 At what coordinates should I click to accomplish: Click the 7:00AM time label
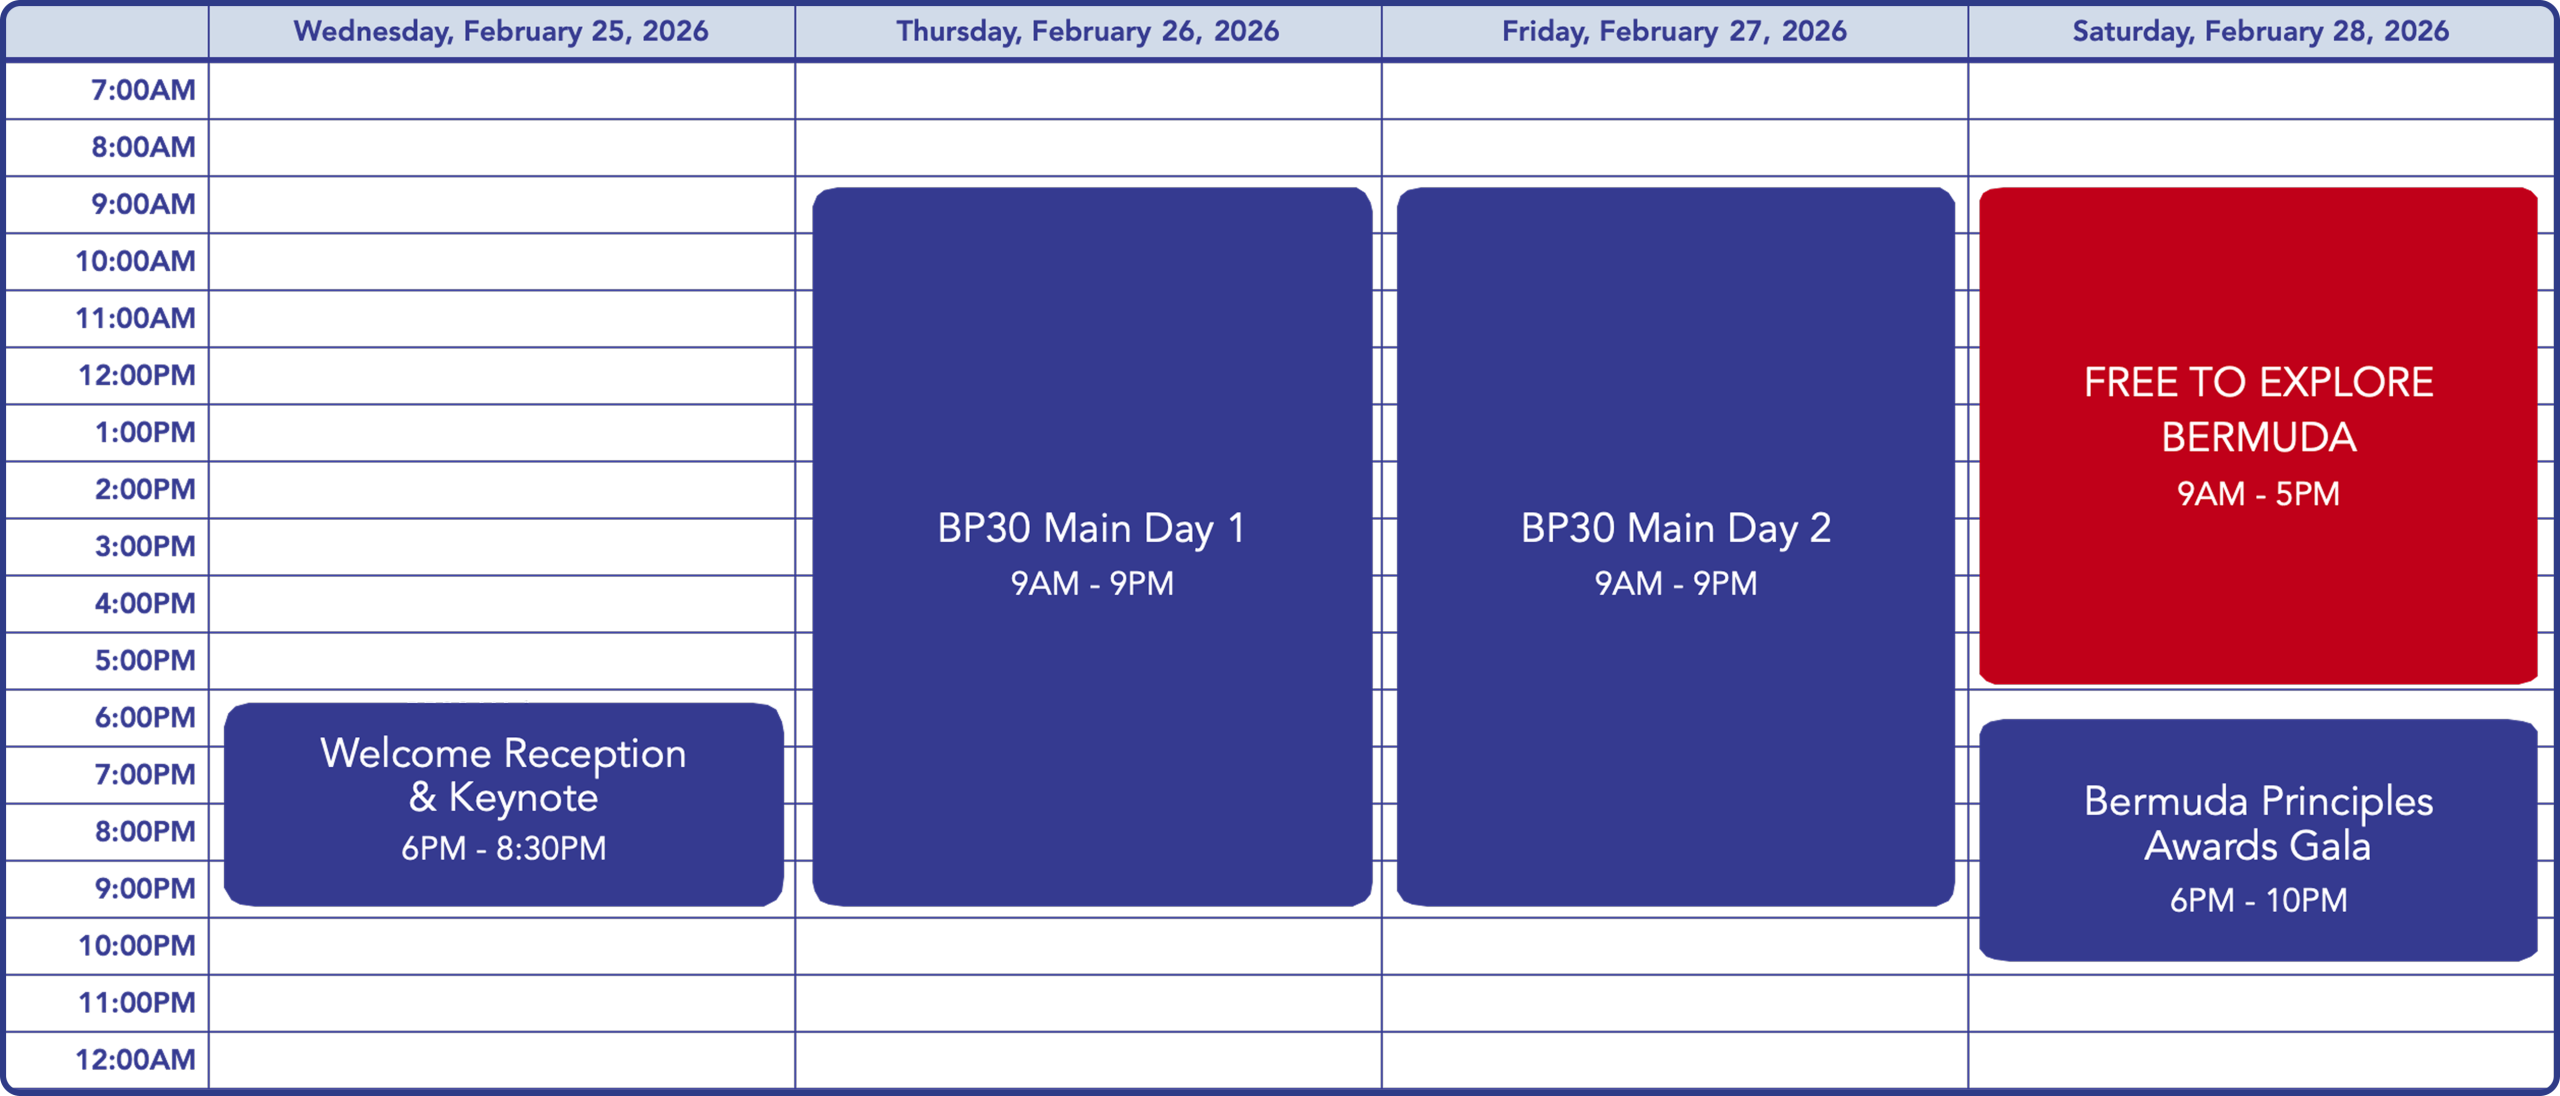point(143,90)
